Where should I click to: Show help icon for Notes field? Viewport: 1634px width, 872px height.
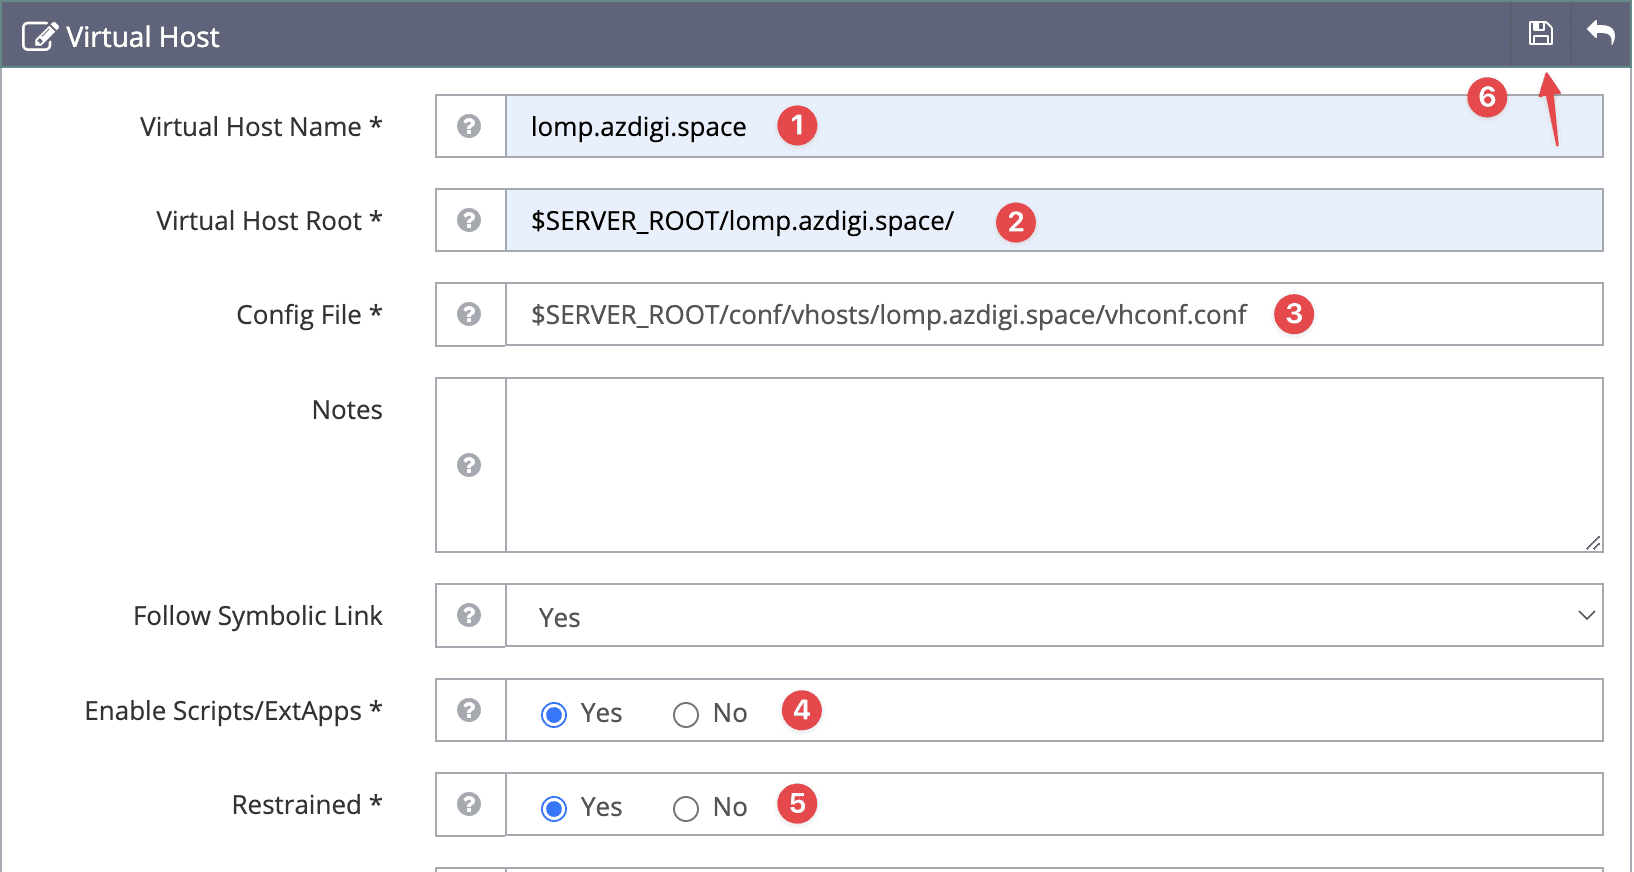[x=469, y=465]
